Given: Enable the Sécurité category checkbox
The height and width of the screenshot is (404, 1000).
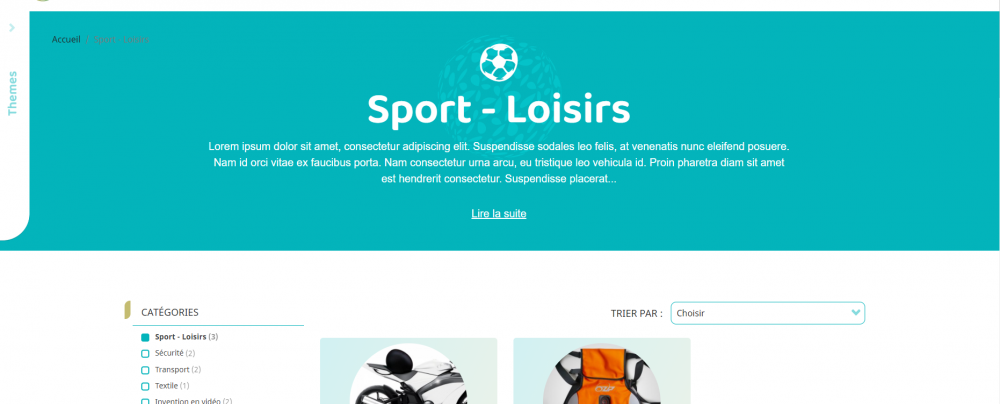Looking at the screenshot, I should click(x=145, y=354).
